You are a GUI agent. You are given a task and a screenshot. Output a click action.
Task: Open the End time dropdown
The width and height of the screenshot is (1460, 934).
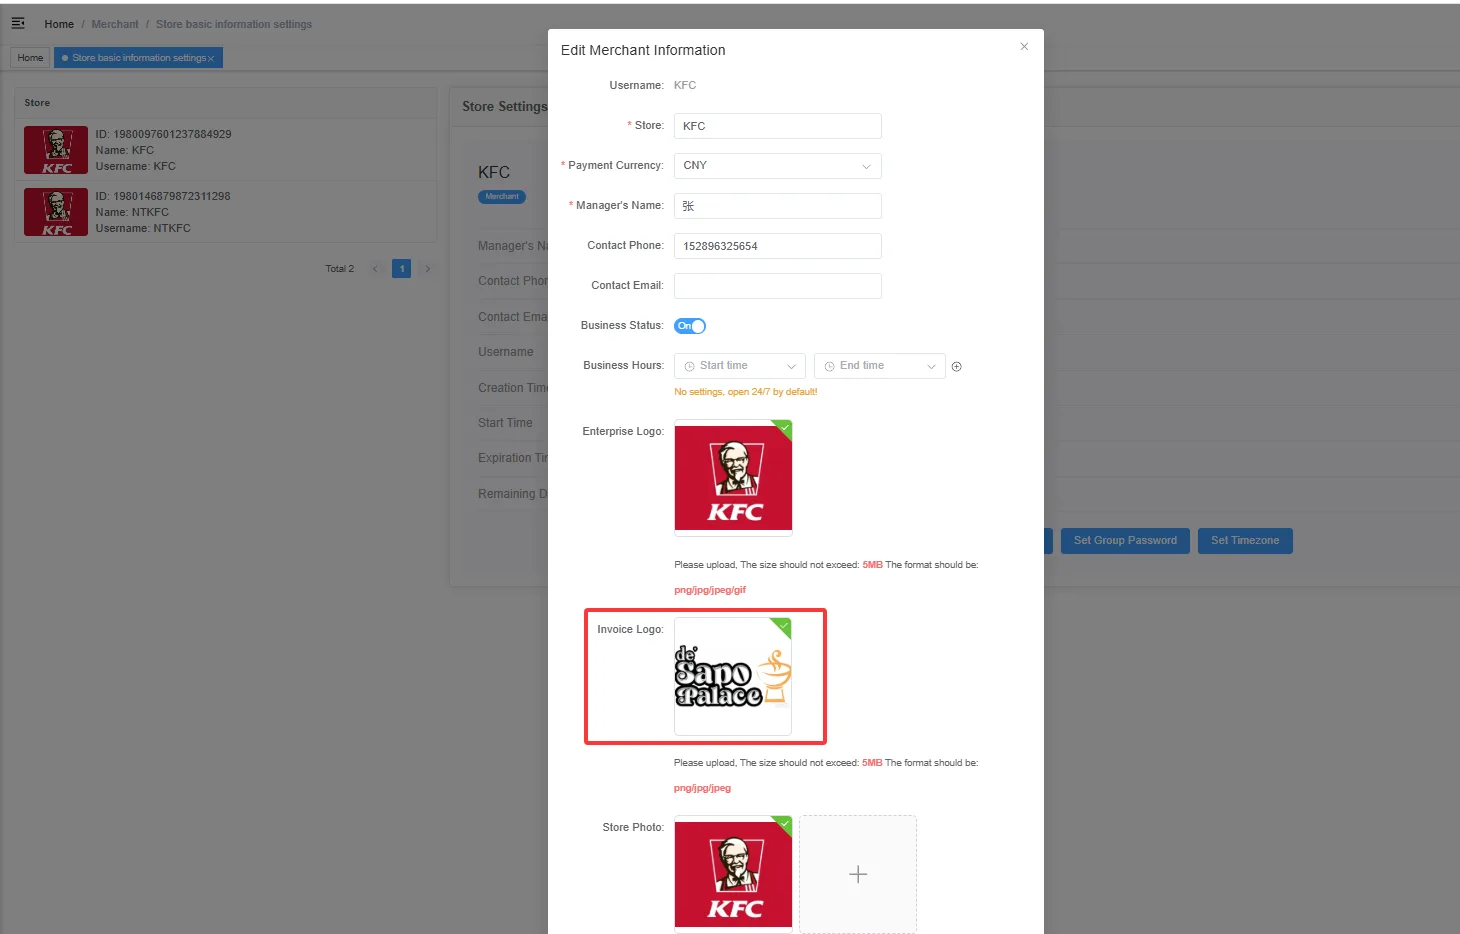coord(880,366)
